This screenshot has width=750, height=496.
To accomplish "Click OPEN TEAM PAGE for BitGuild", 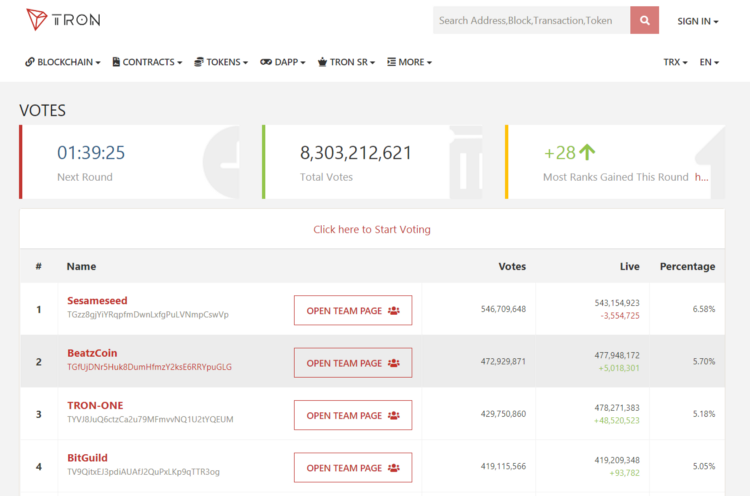I will (x=353, y=467).
